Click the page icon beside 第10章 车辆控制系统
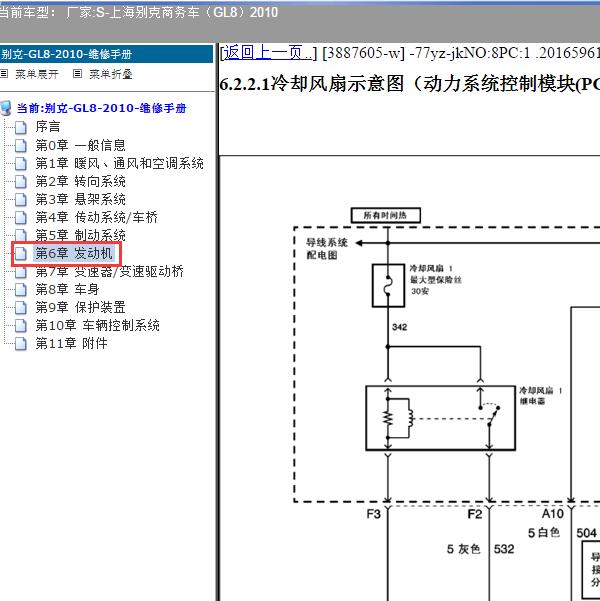 coord(21,325)
